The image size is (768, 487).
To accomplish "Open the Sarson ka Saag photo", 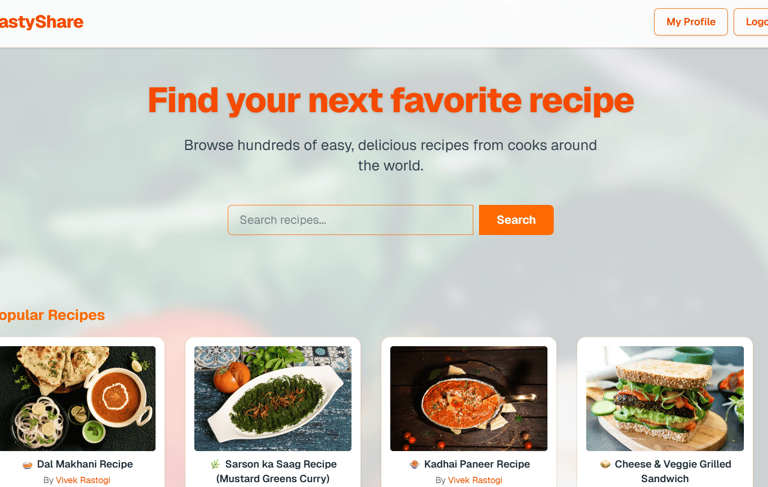I will (273, 398).
